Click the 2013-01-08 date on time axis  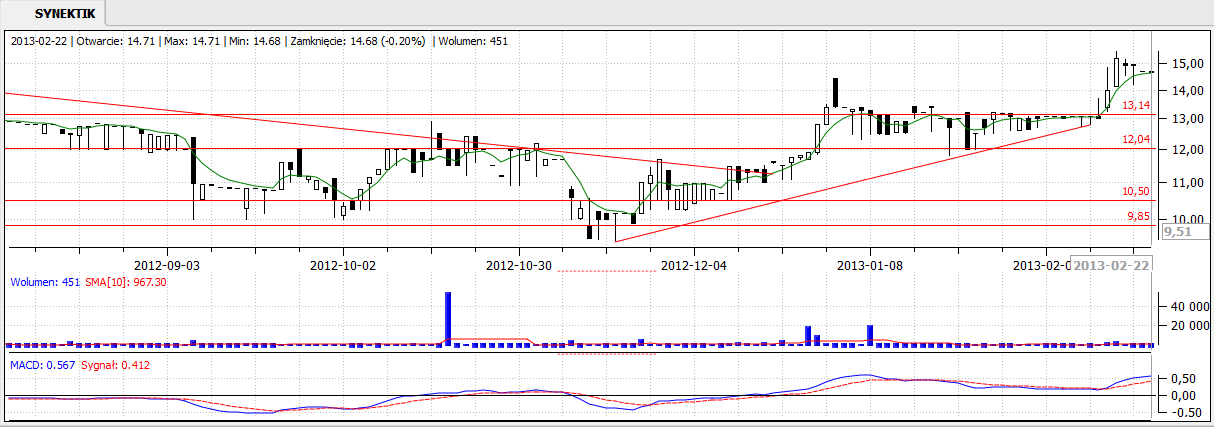(x=870, y=265)
